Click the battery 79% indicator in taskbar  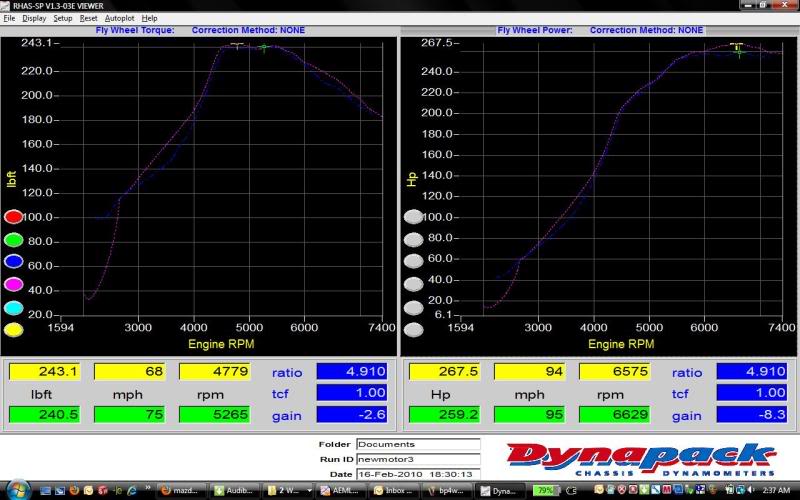(x=547, y=491)
